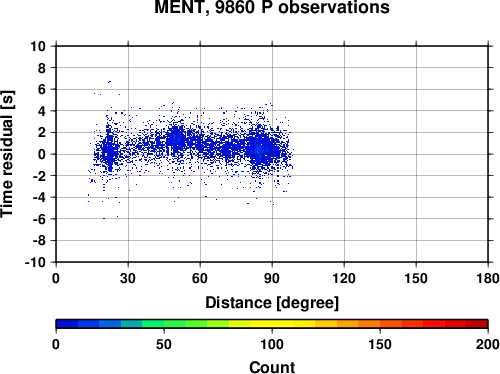Screen dimensions: 500x374
Task: Click the Time residual [s] axis label
Action: click(x=7, y=154)
